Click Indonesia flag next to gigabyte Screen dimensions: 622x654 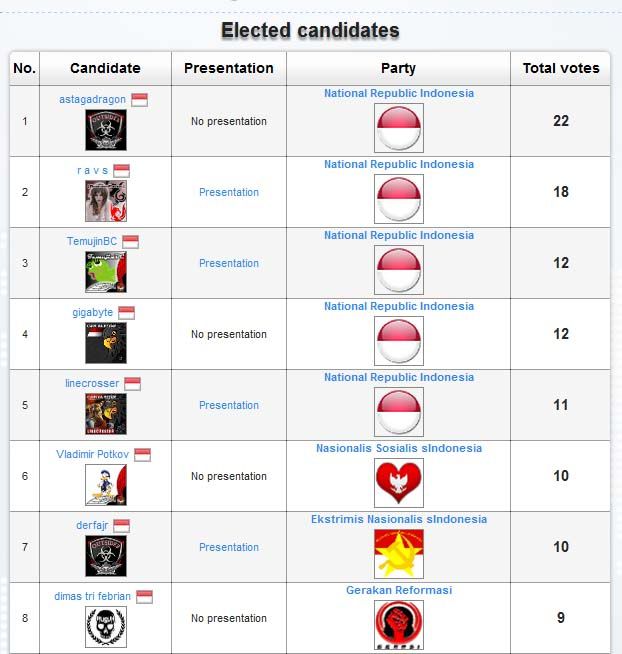126,313
